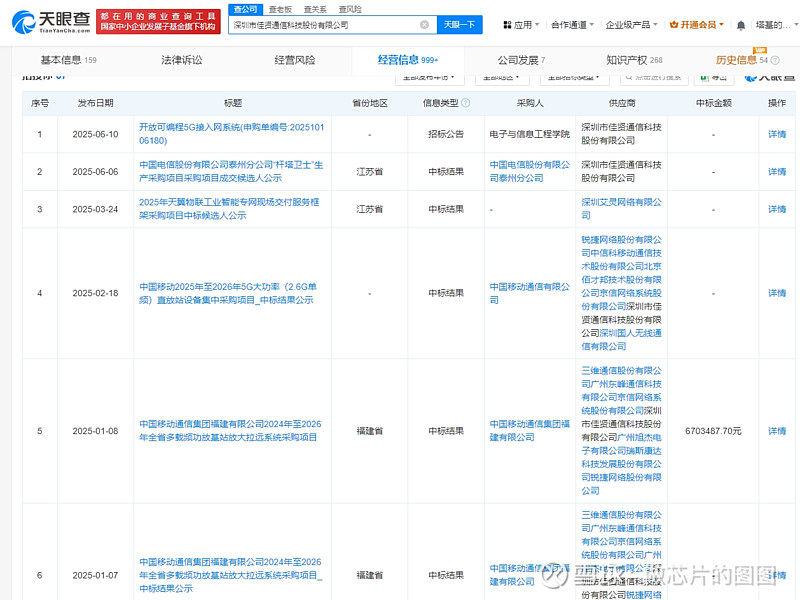This screenshot has width=800, height=600.
Task: Click the date 2025-06-10
Action: pos(95,134)
